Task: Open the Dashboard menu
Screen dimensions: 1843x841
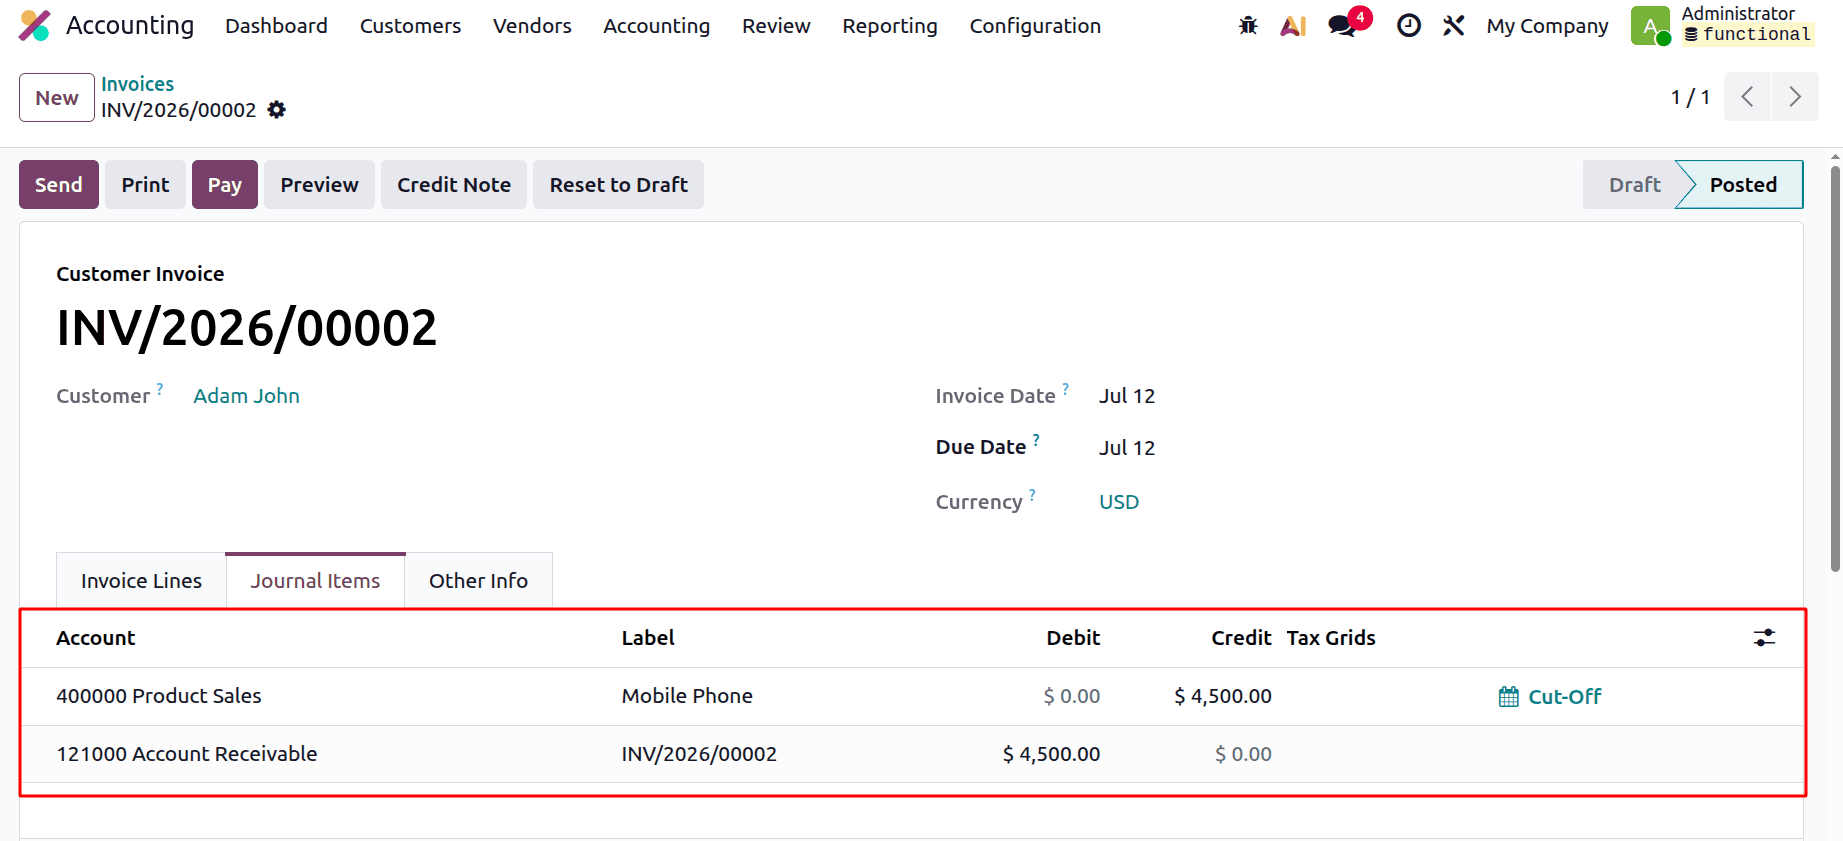Action: pos(276,26)
